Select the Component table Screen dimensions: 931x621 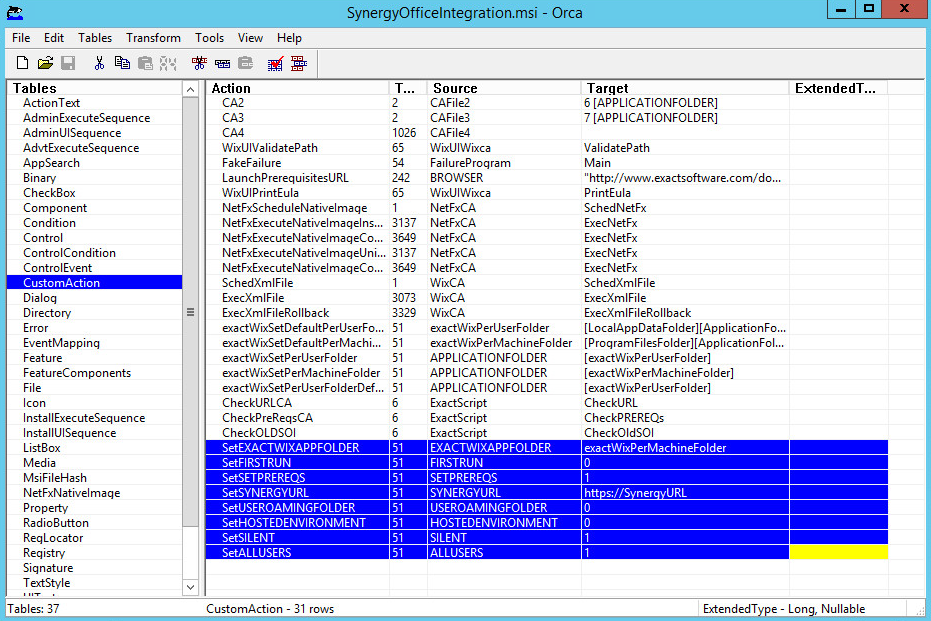(x=55, y=208)
